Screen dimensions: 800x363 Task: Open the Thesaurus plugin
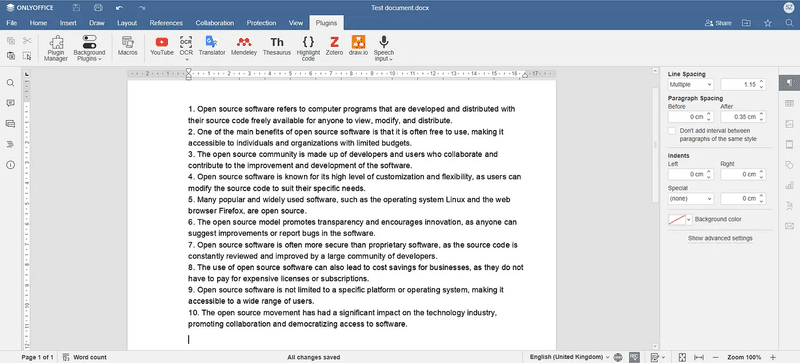[x=277, y=46]
